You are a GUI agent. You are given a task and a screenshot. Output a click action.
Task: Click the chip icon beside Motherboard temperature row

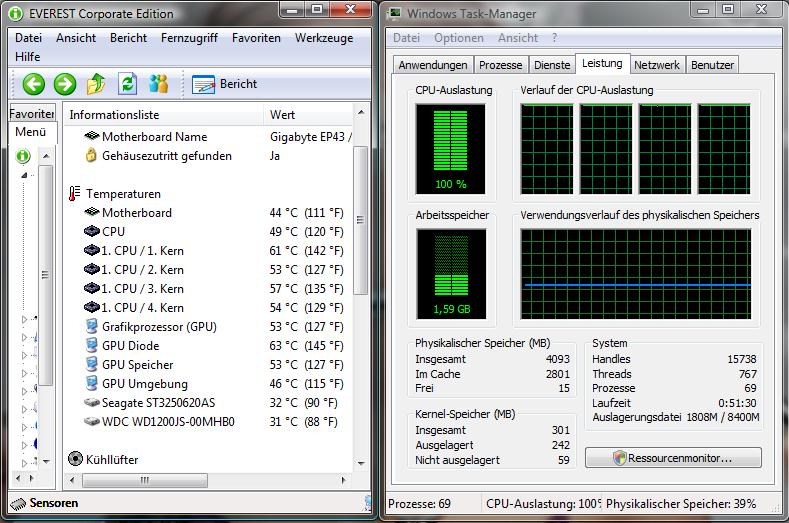(x=92, y=212)
